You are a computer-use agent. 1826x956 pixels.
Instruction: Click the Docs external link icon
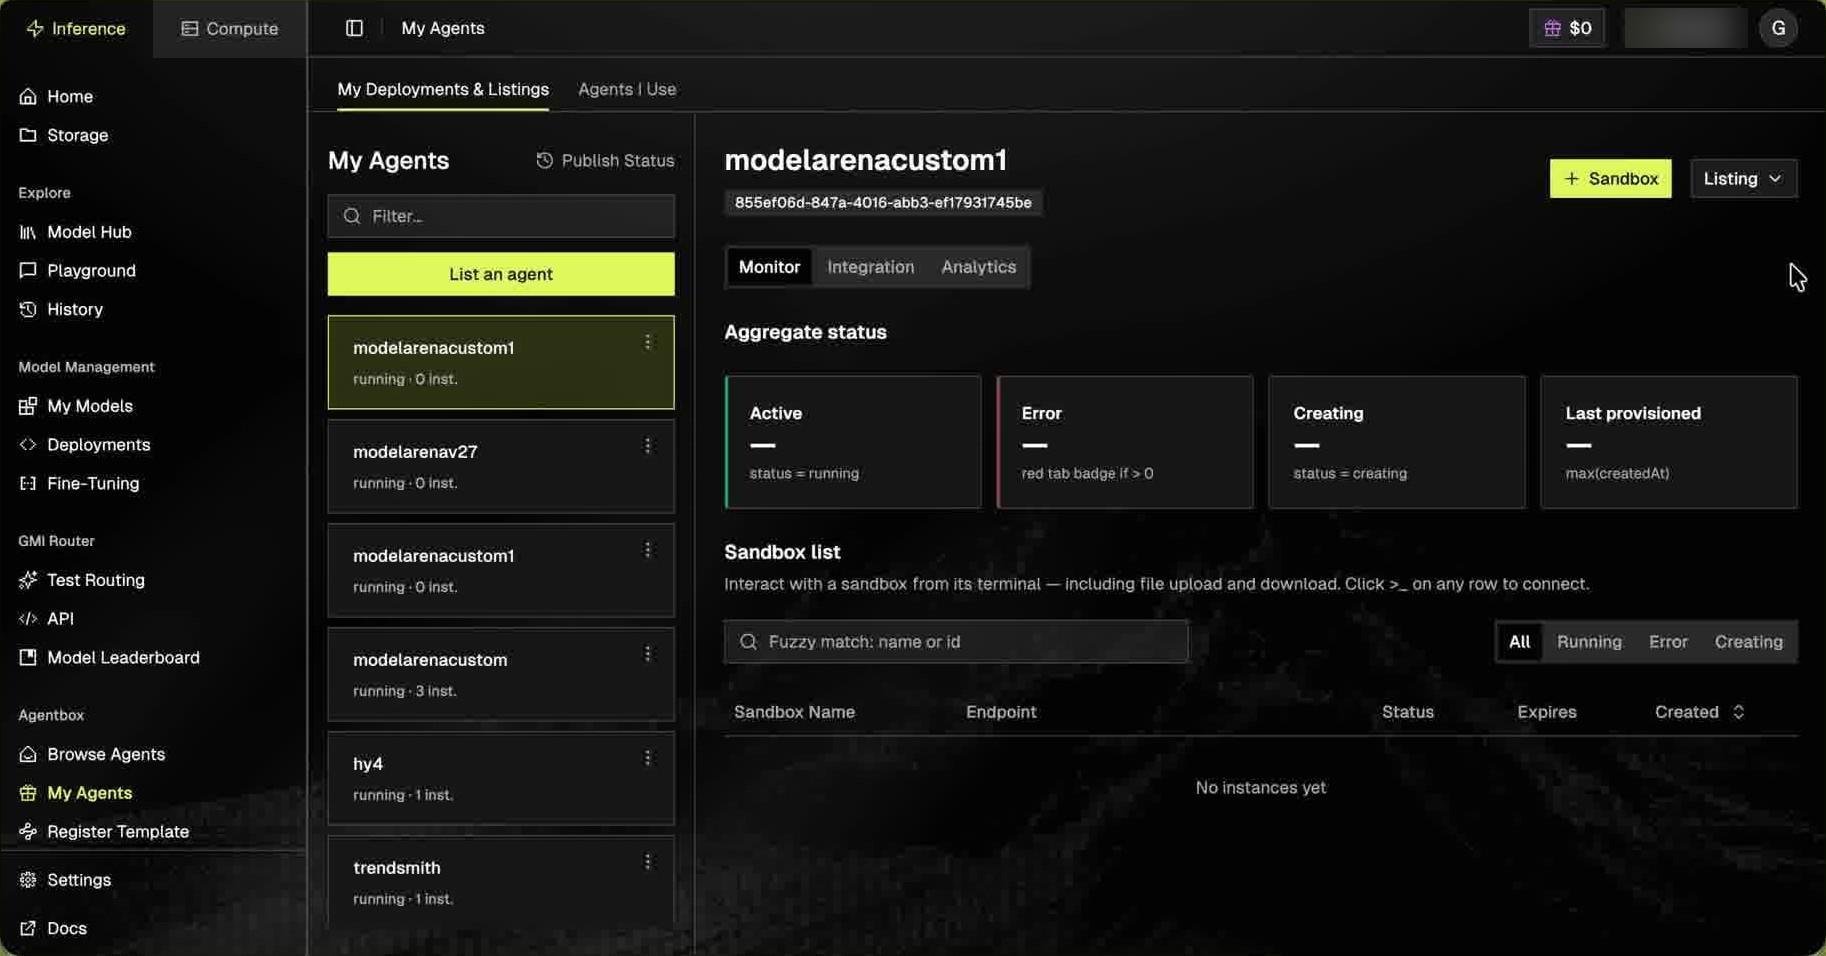[x=28, y=929]
